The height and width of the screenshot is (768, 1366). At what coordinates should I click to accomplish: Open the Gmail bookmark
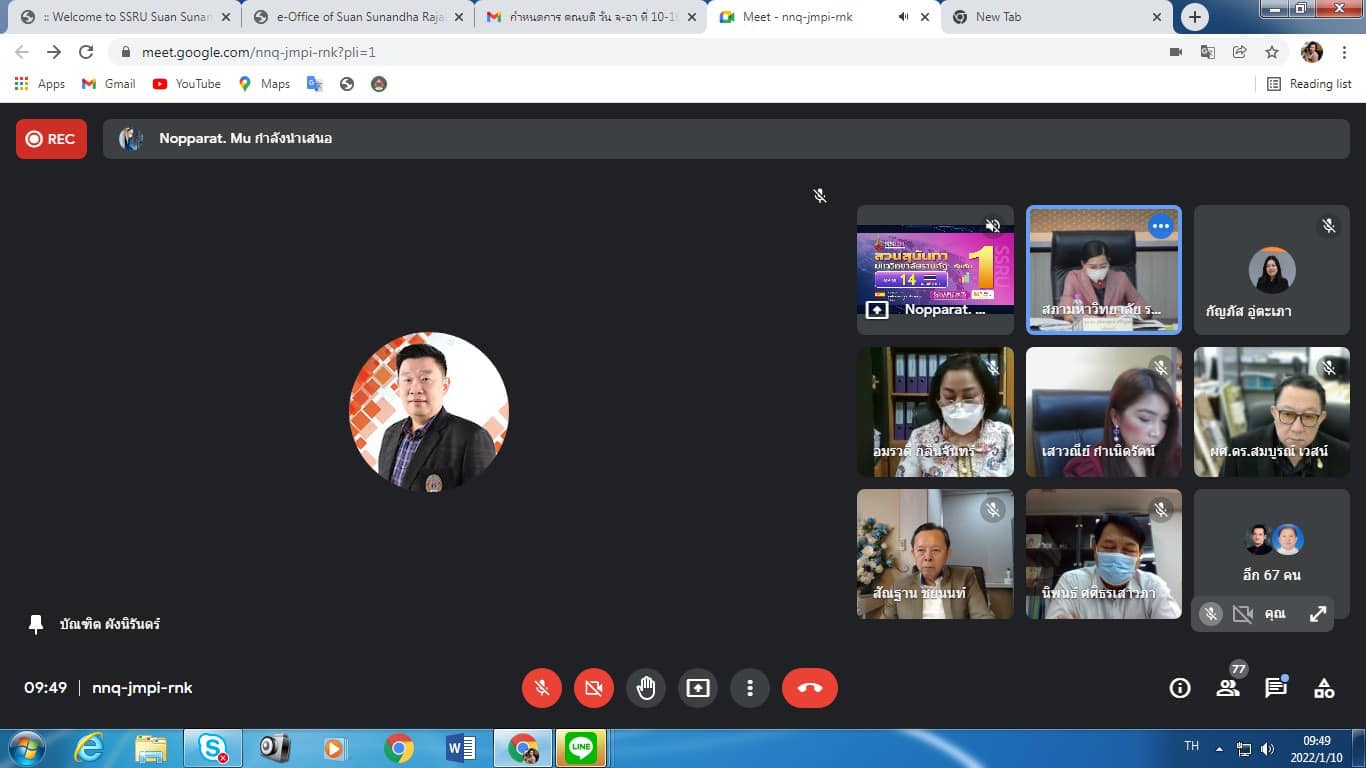click(109, 84)
